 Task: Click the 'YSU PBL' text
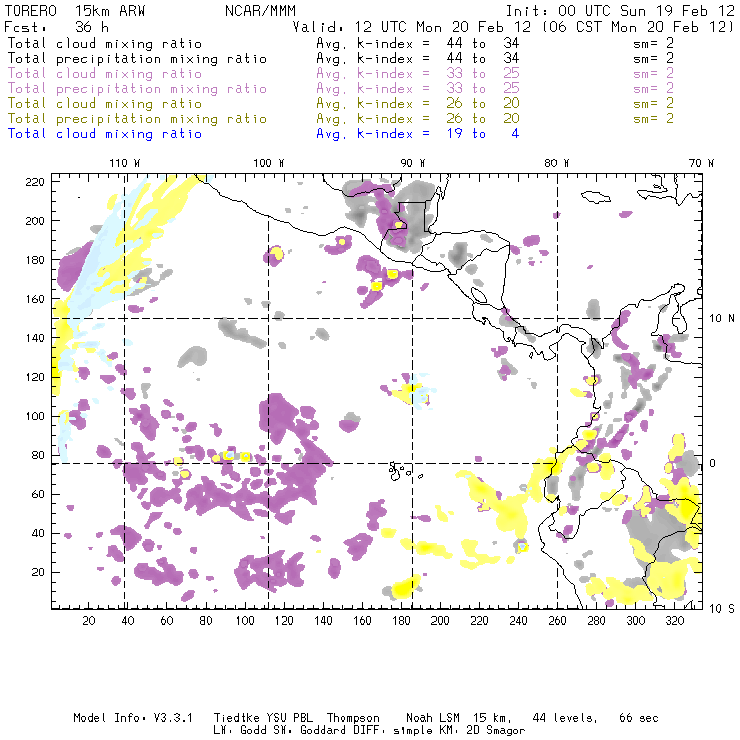click(x=289, y=718)
